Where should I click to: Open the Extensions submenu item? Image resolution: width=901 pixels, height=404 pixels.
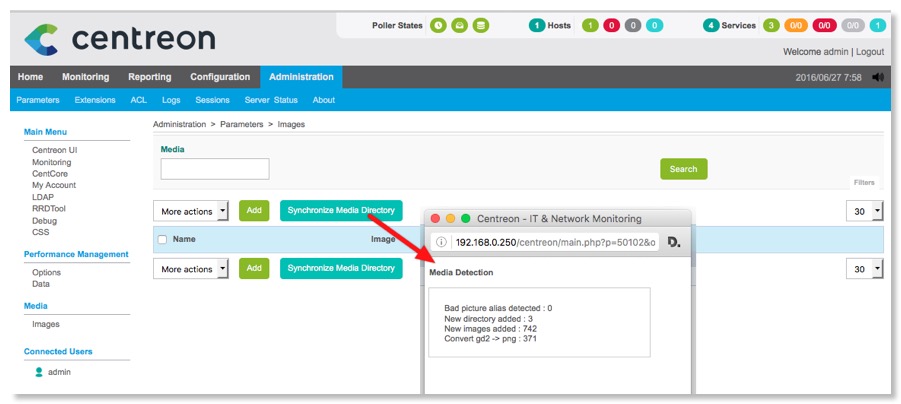coord(95,100)
